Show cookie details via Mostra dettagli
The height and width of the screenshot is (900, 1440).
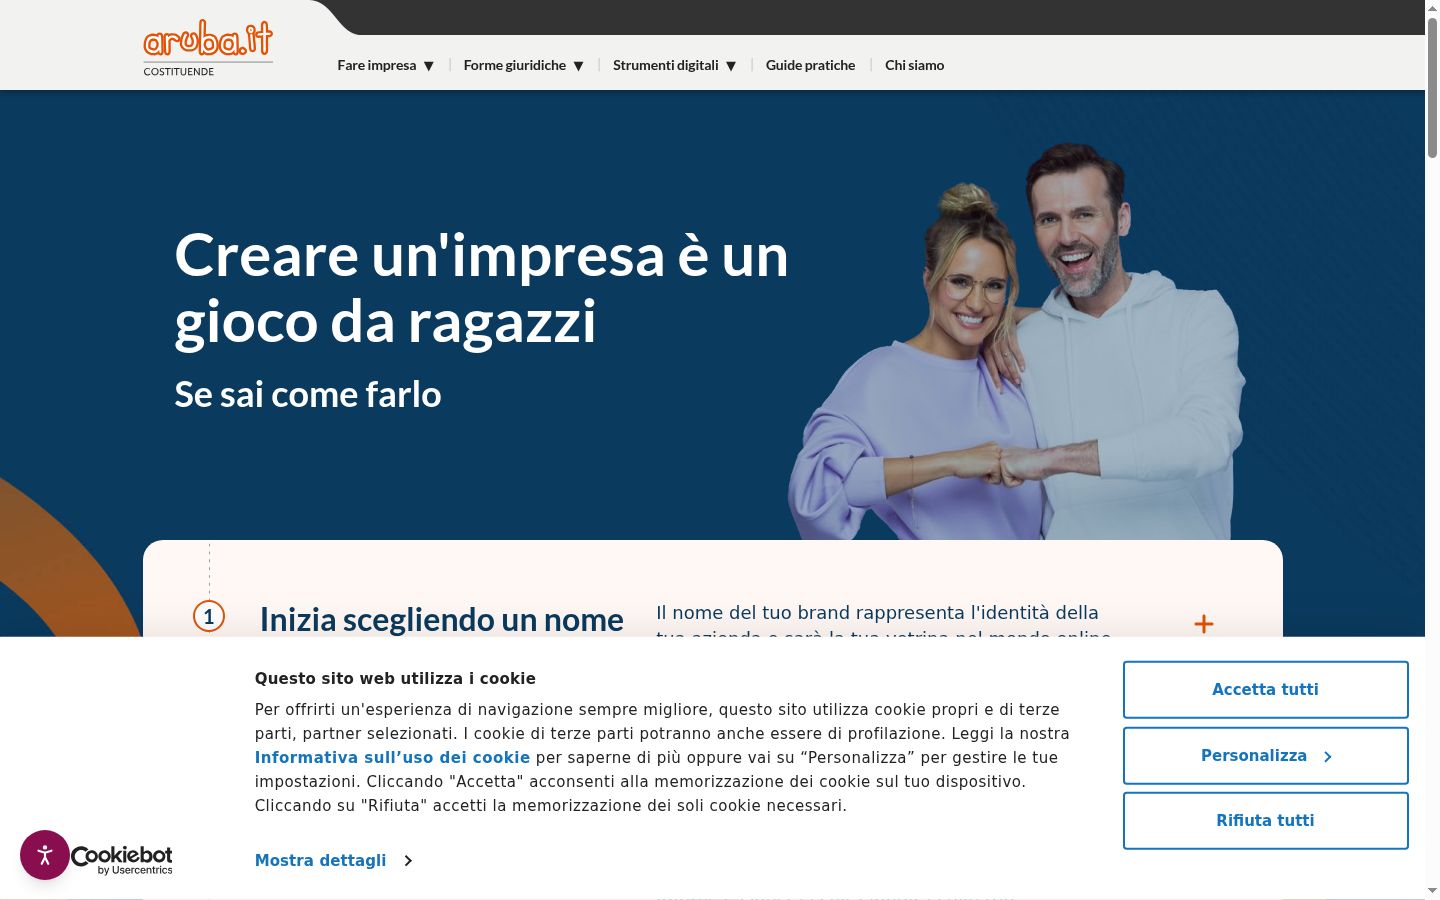[x=320, y=861]
